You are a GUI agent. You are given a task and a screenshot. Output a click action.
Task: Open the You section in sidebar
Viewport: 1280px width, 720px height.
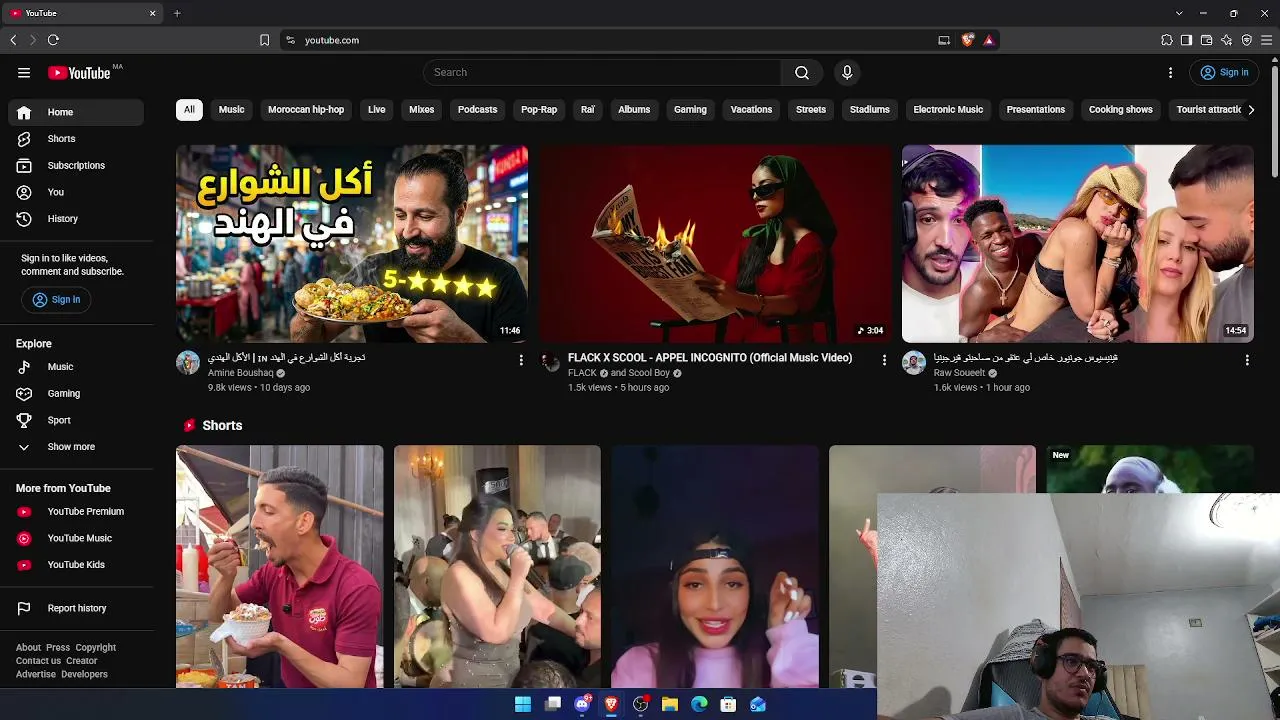click(x=76, y=192)
